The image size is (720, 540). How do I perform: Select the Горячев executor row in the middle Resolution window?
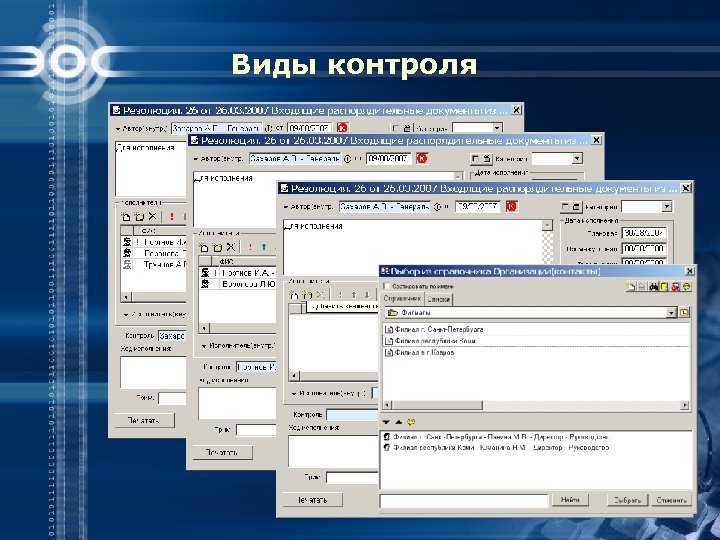coord(238,273)
